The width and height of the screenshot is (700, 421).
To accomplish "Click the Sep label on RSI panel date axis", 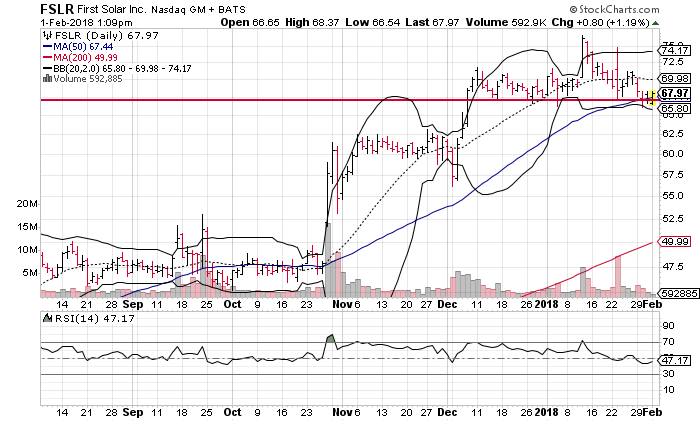I will pyautogui.click(x=133, y=413).
